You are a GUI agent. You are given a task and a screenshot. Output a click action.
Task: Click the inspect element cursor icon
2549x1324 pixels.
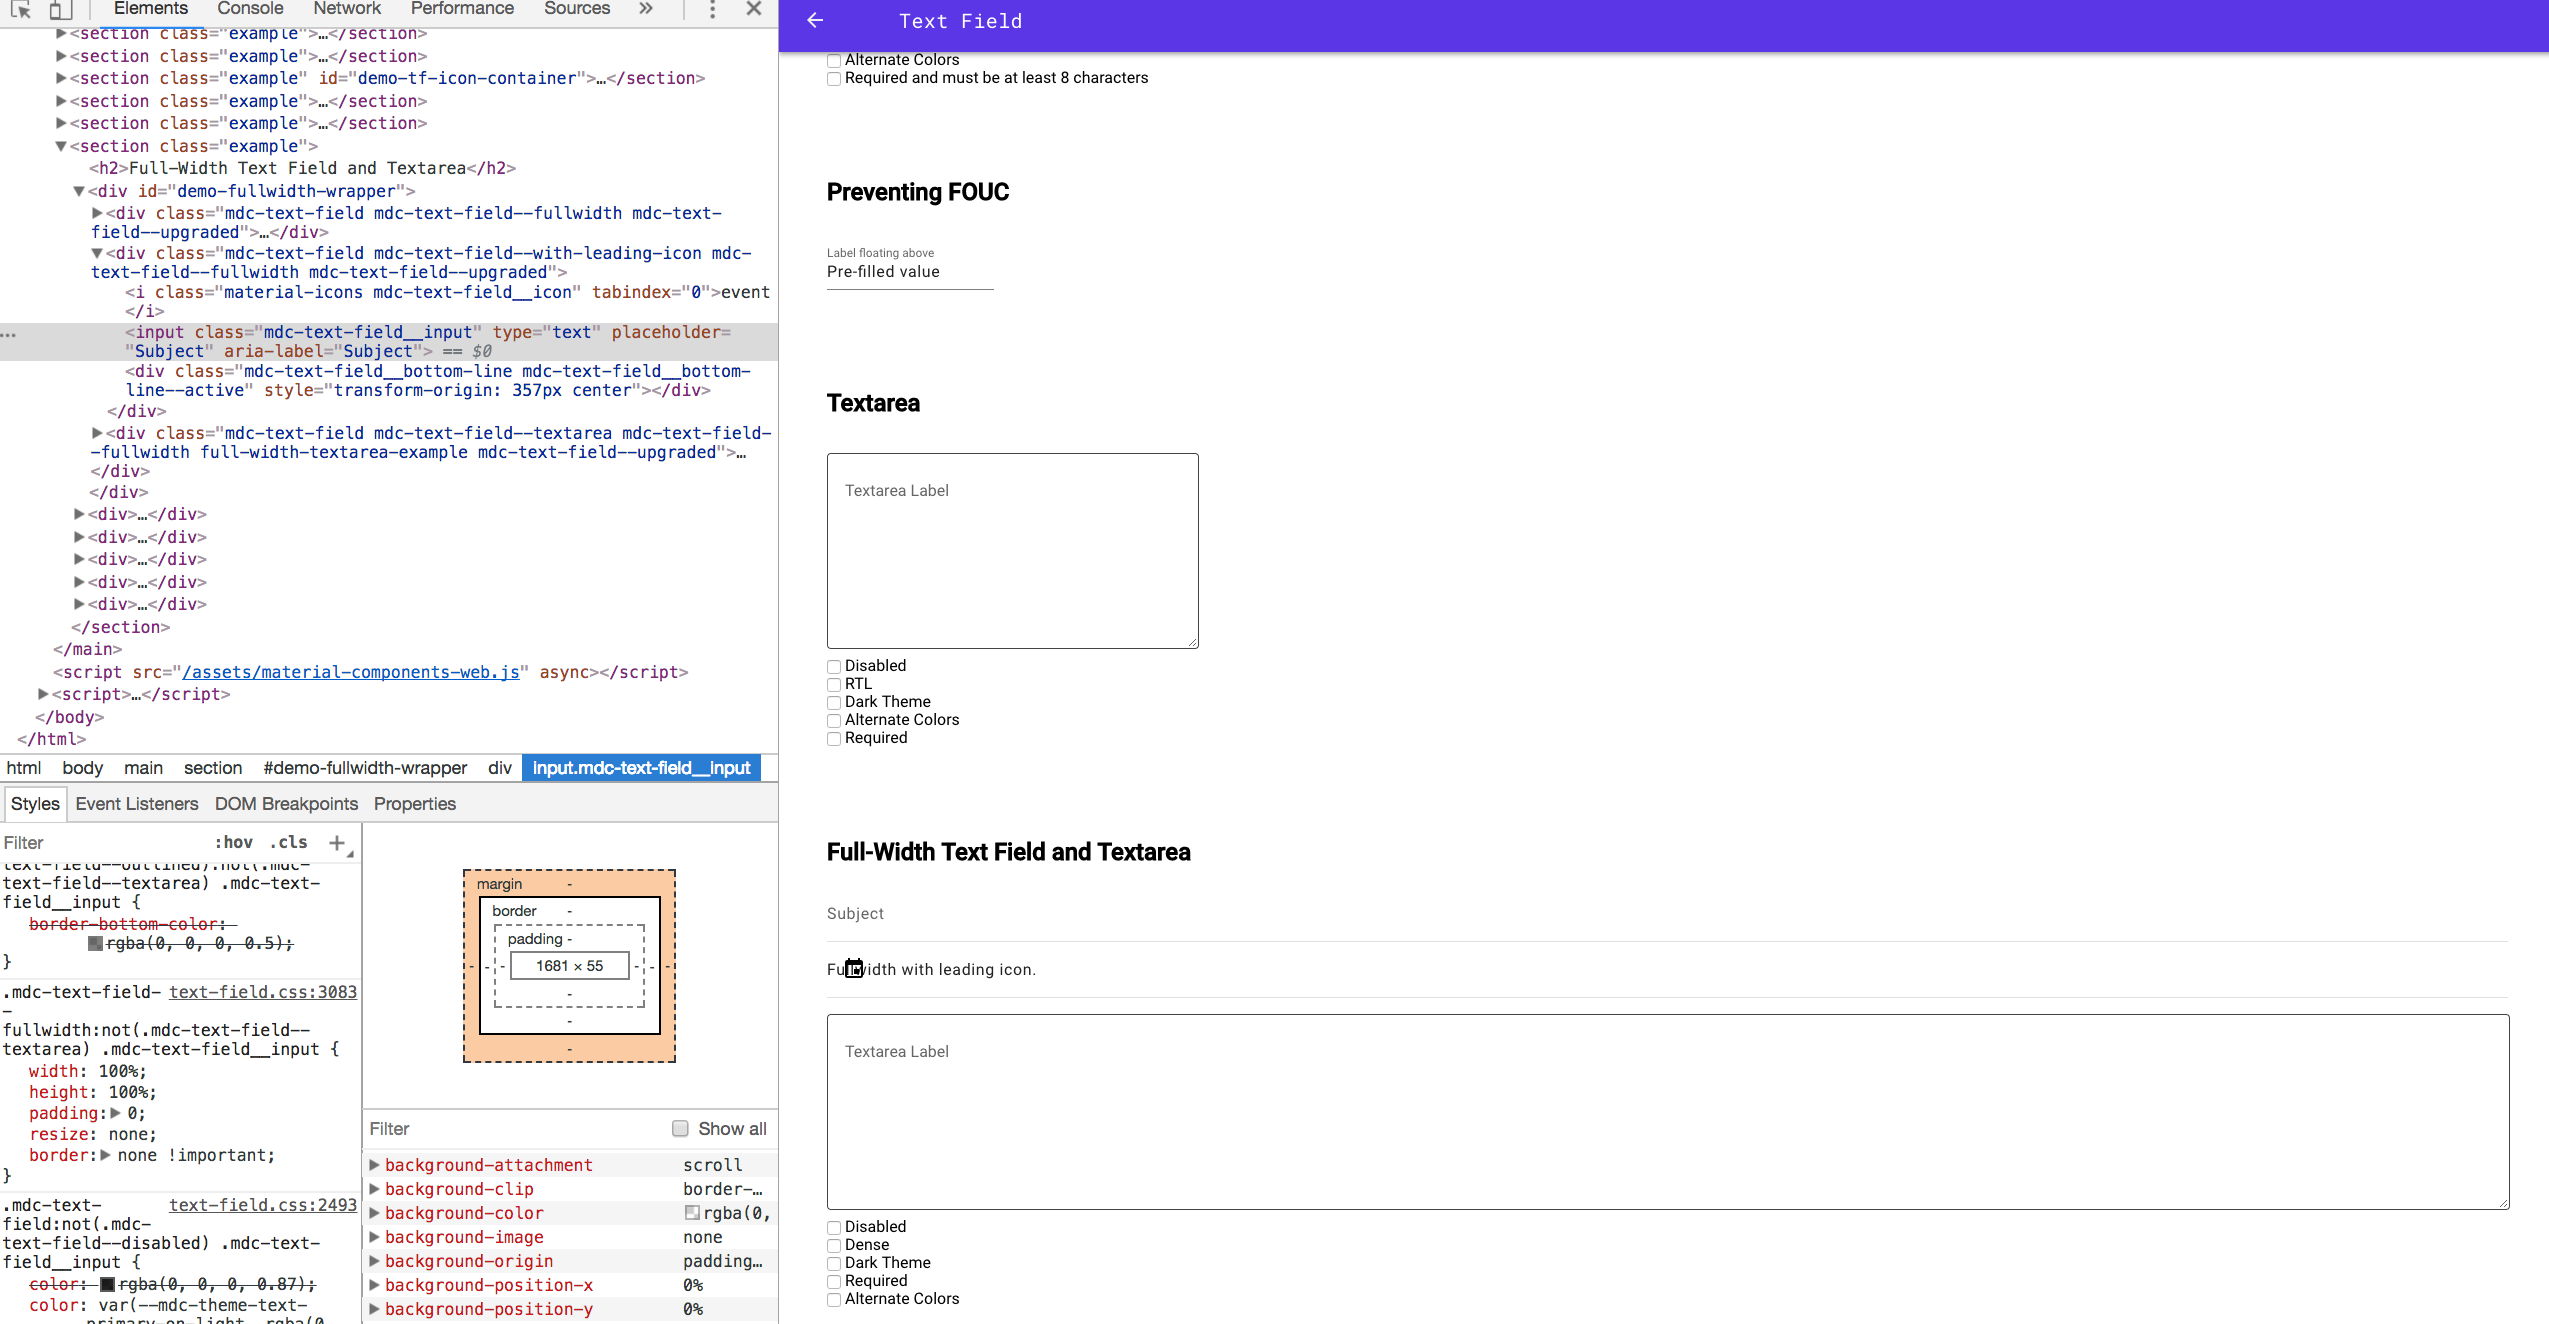[21, 9]
